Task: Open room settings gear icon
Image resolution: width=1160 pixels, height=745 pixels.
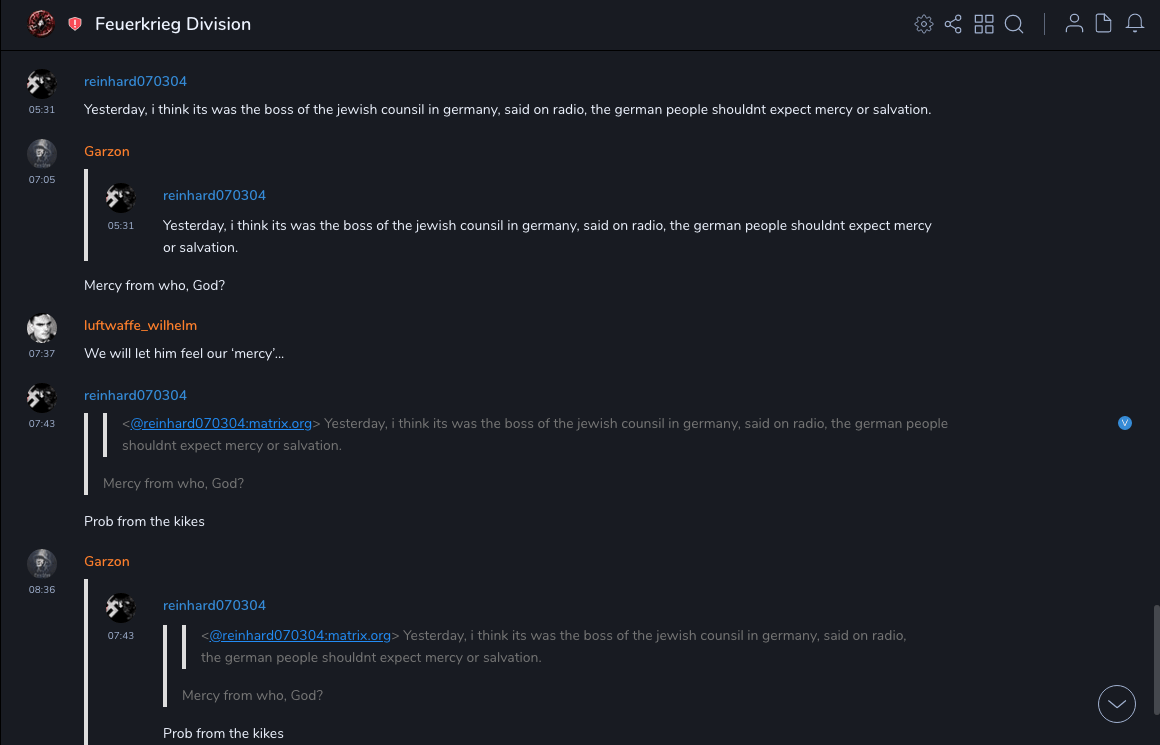Action: pyautogui.click(x=924, y=24)
